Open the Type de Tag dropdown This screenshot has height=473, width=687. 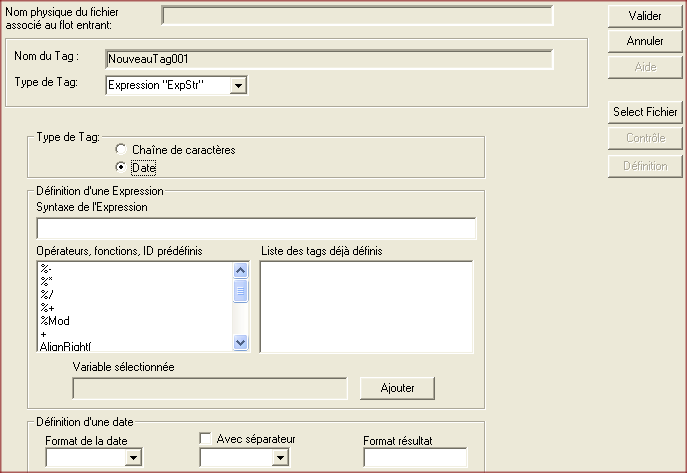(x=238, y=86)
